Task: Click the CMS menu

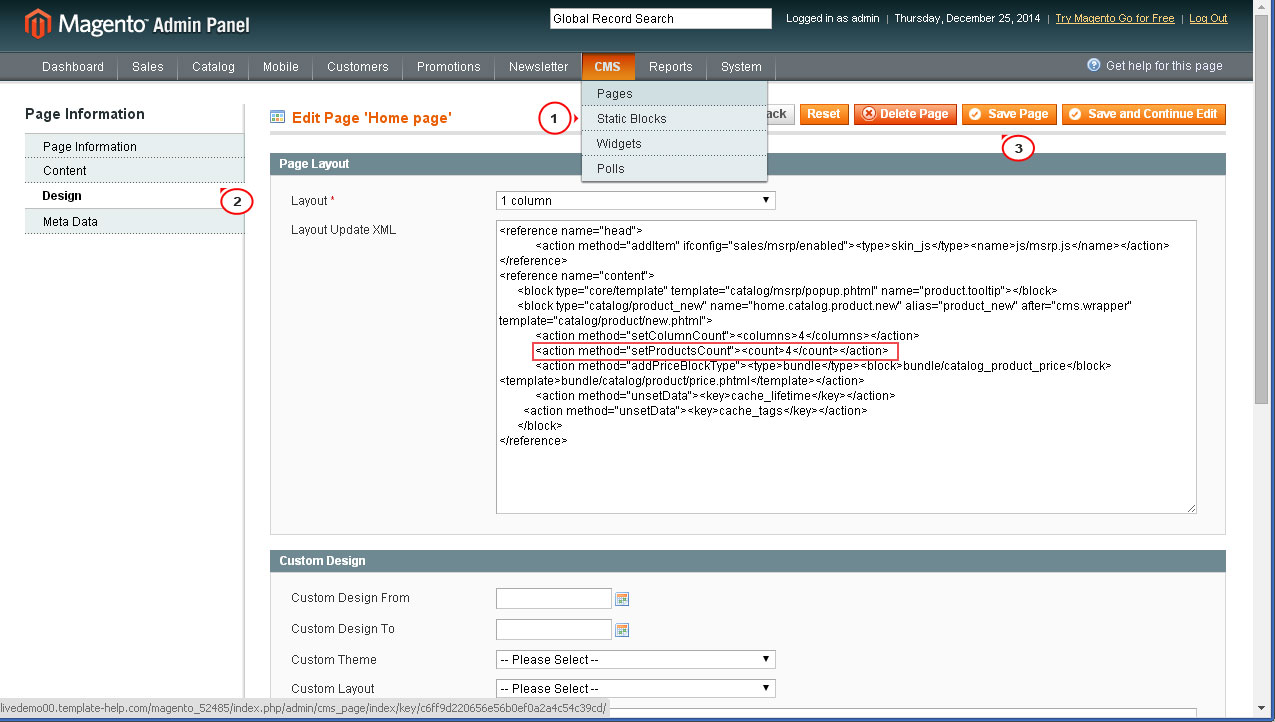Action: 608,67
